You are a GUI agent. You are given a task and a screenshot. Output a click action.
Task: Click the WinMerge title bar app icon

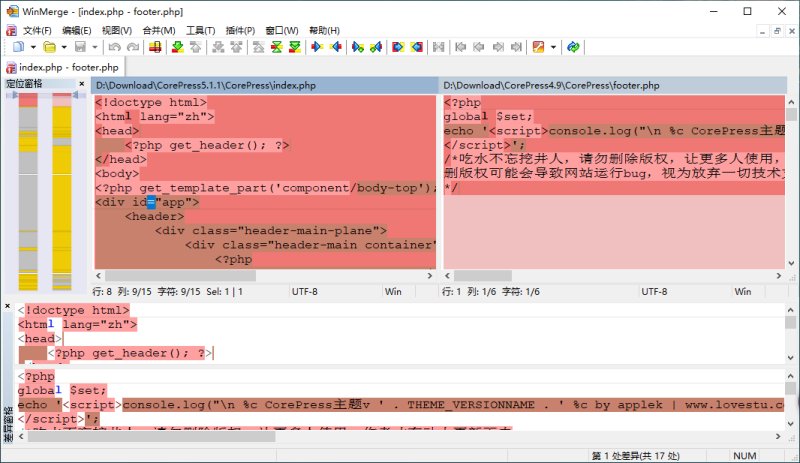[x=13, y=11]
